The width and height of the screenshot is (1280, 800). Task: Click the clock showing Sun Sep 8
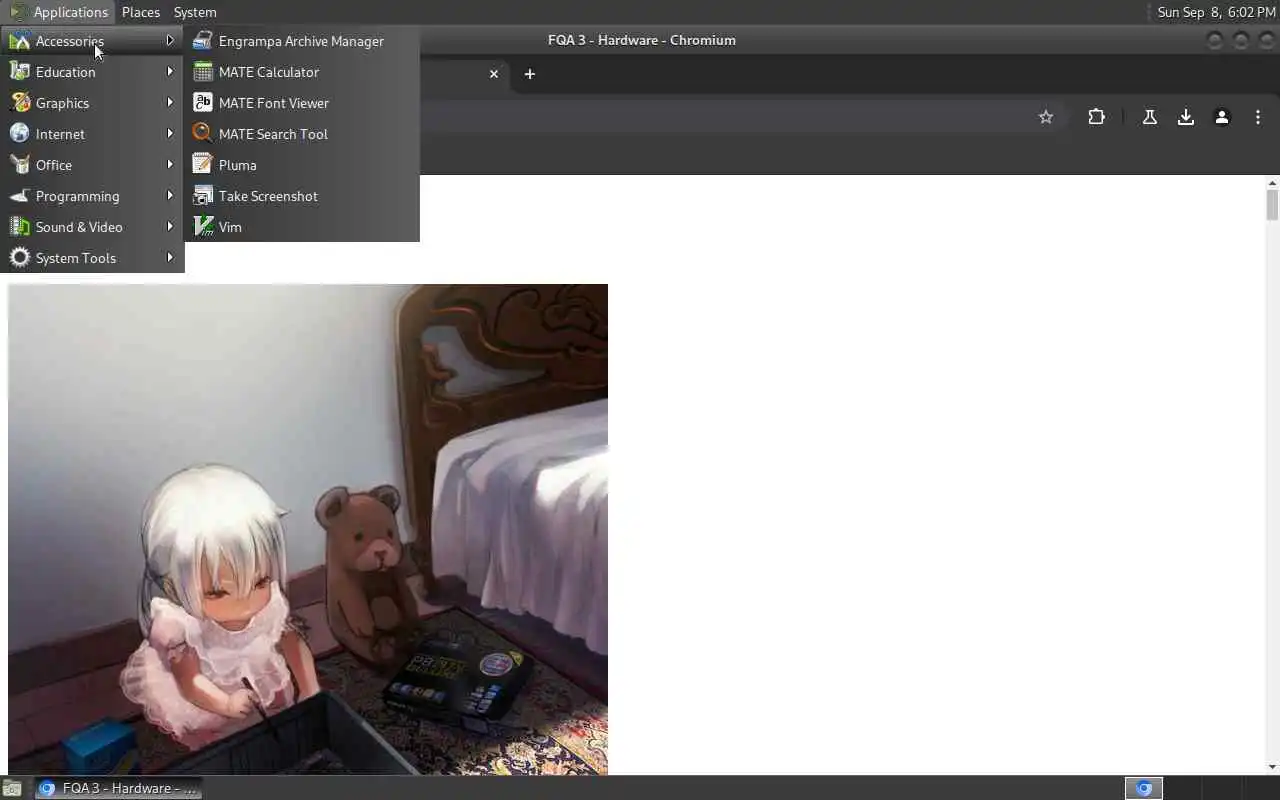(1216, 12)
